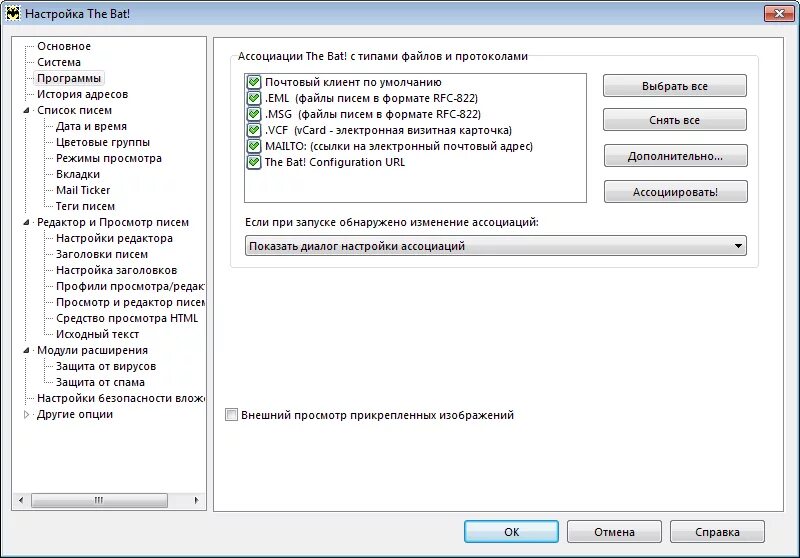Click the 'Отмена' button

tap(614, 531)
